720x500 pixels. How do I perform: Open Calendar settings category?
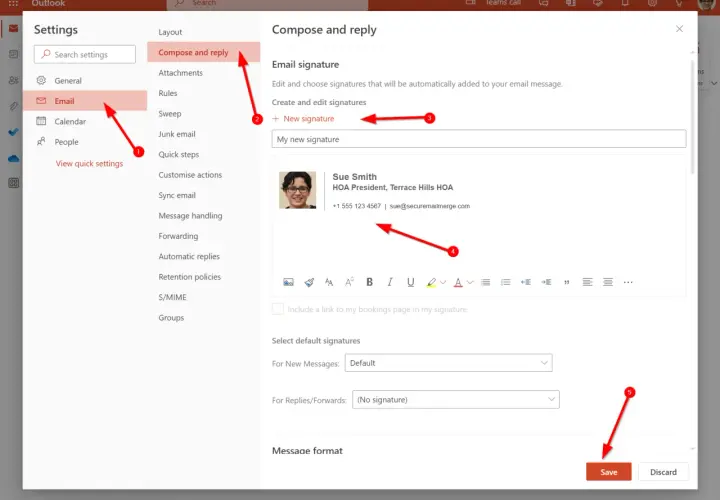pyautogui.click(x=85, y=121)
